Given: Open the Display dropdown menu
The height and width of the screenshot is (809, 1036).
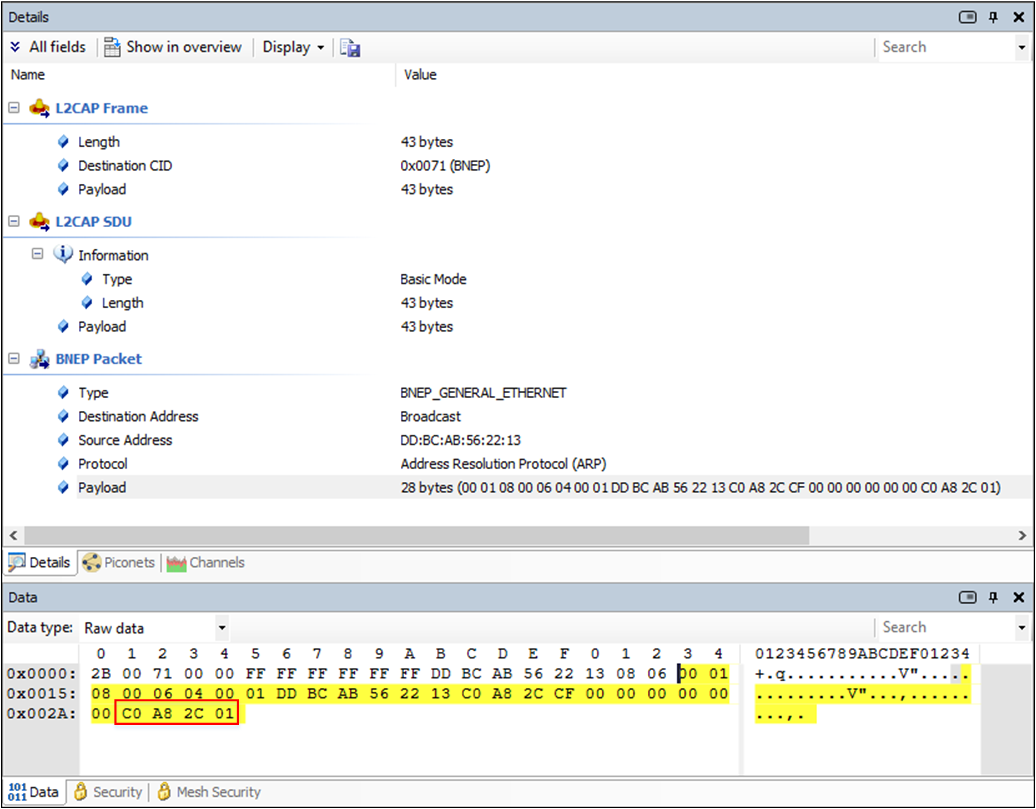Looking at the screenshot, I should (293, 47).
